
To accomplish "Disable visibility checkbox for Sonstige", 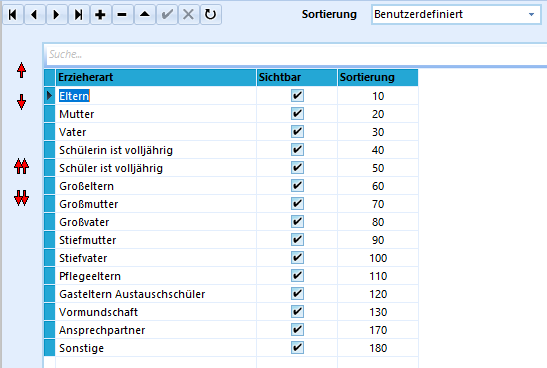I will click(297, 348).
